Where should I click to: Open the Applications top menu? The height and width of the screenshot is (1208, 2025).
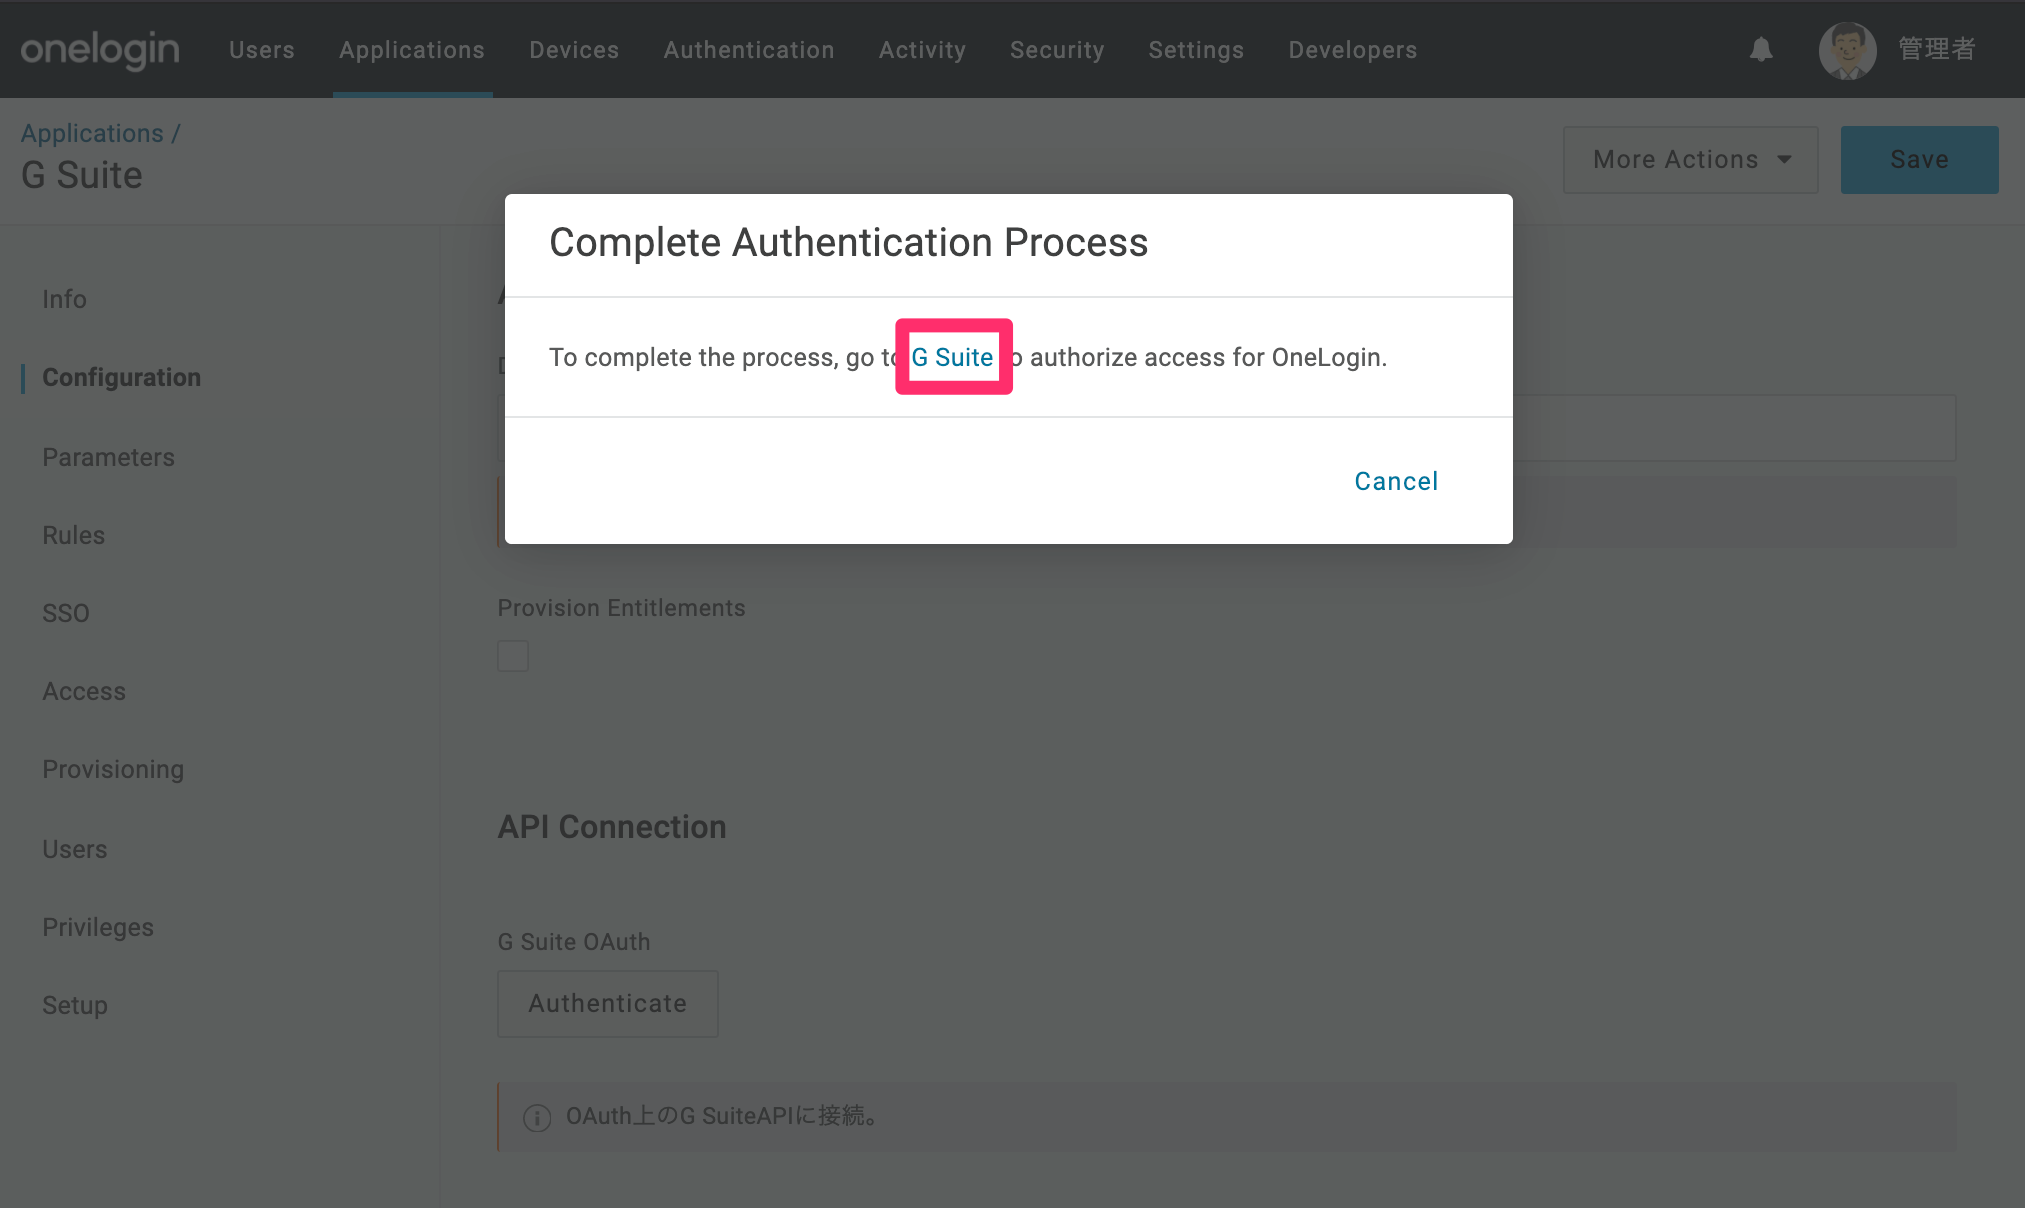point(412,50)
